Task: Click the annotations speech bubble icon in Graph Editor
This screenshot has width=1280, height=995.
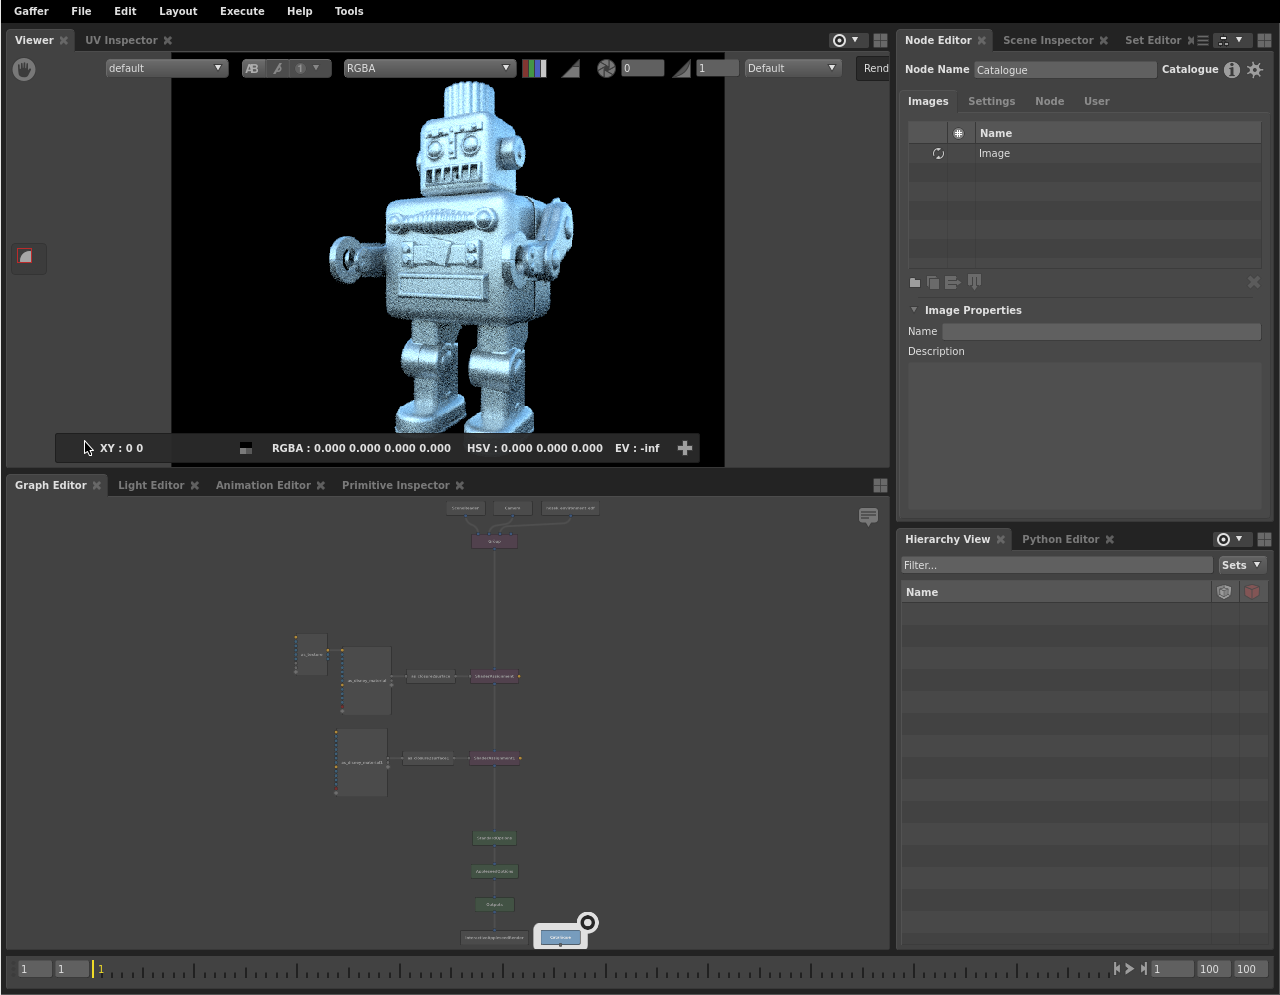Action: (x=868, y=516)
